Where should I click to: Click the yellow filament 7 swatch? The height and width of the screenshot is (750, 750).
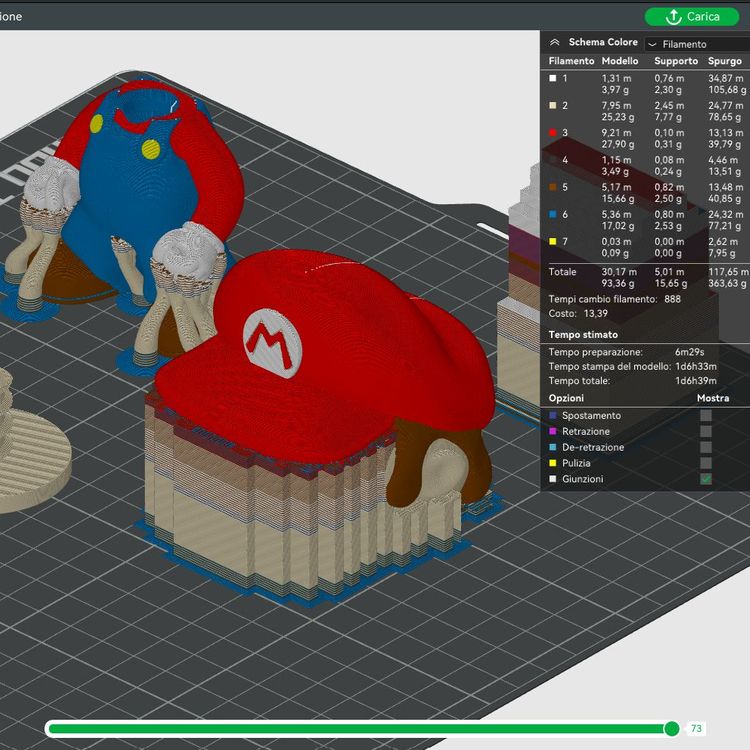point(553,242)
